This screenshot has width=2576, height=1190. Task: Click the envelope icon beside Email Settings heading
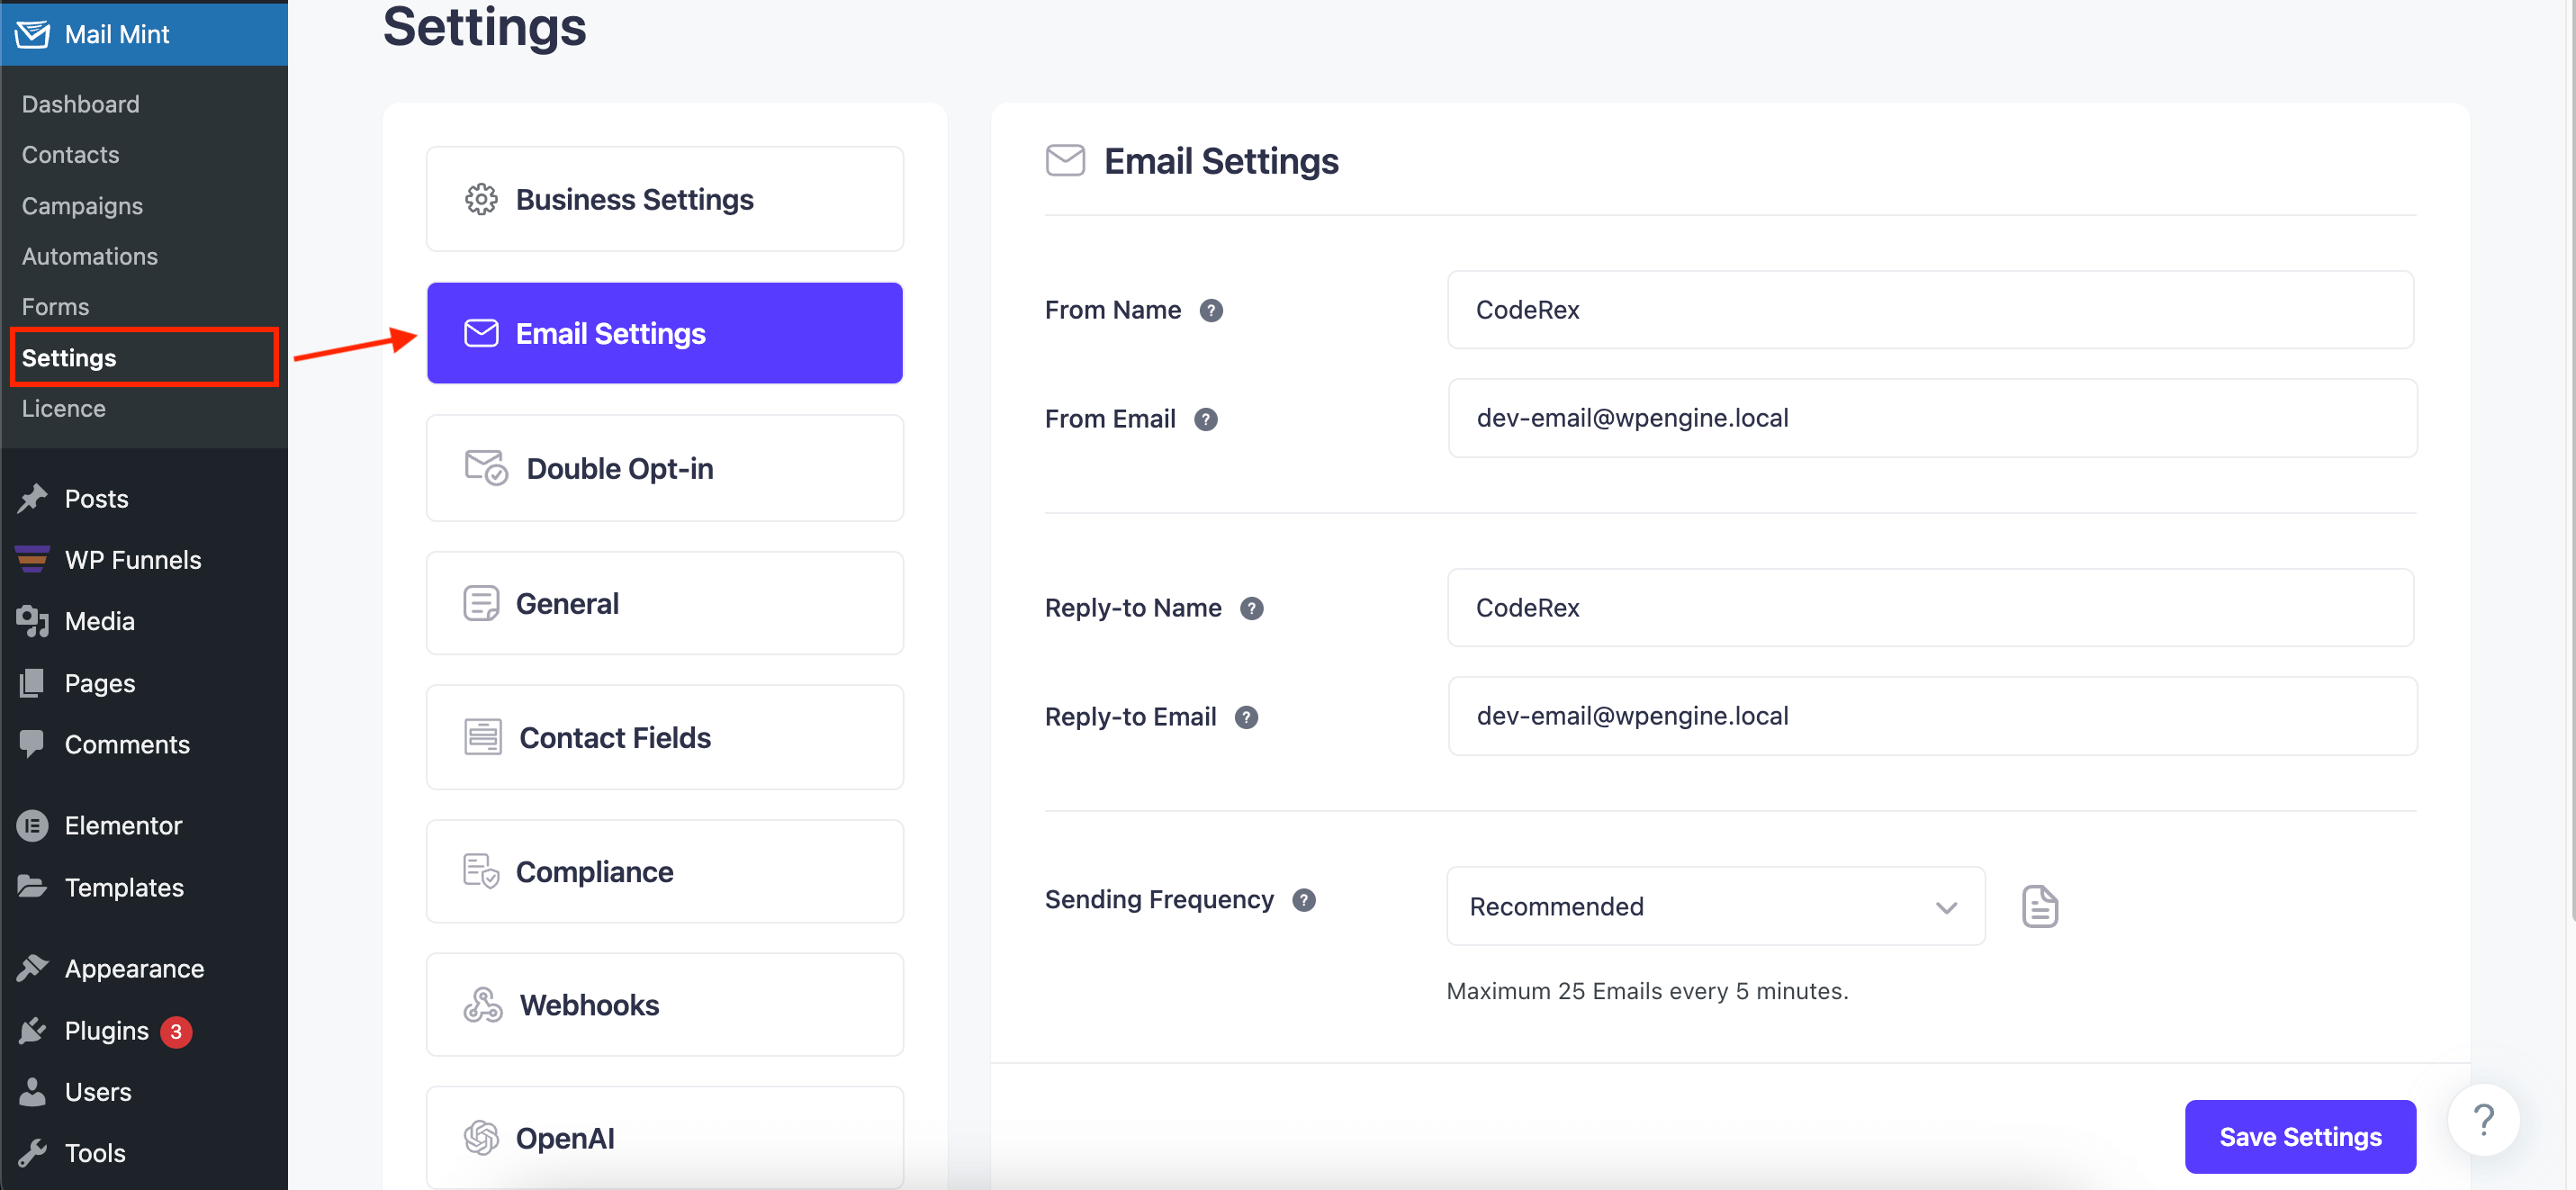coord(1065,161)
